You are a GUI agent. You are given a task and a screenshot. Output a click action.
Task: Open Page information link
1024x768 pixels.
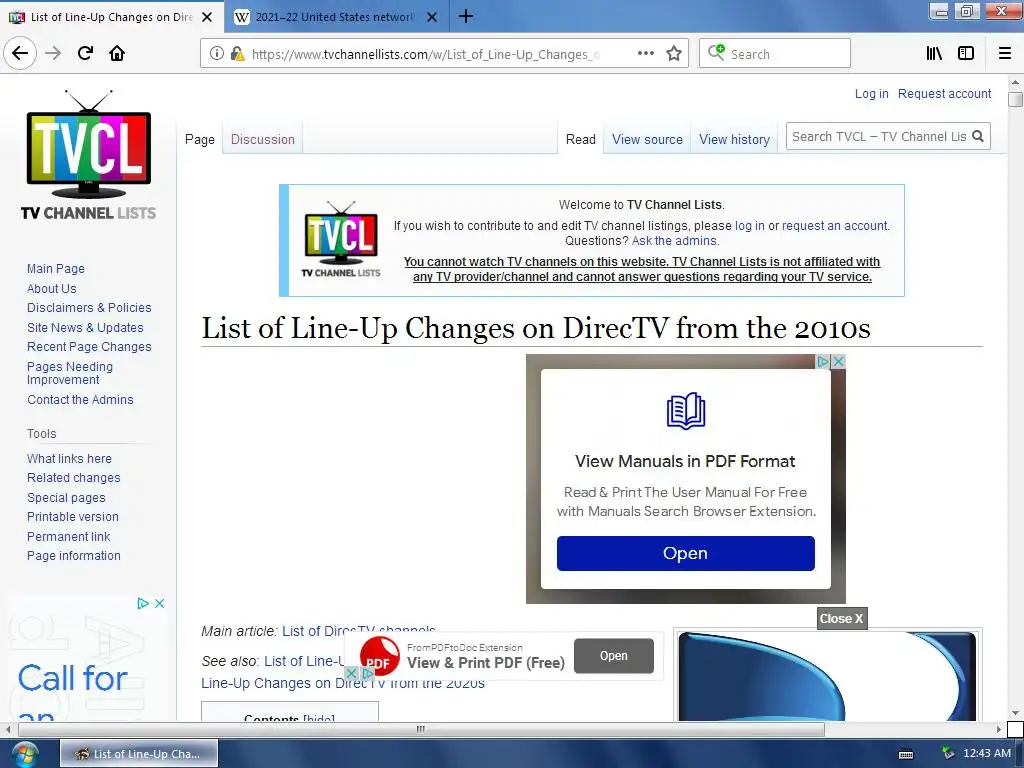pos(74,556)
